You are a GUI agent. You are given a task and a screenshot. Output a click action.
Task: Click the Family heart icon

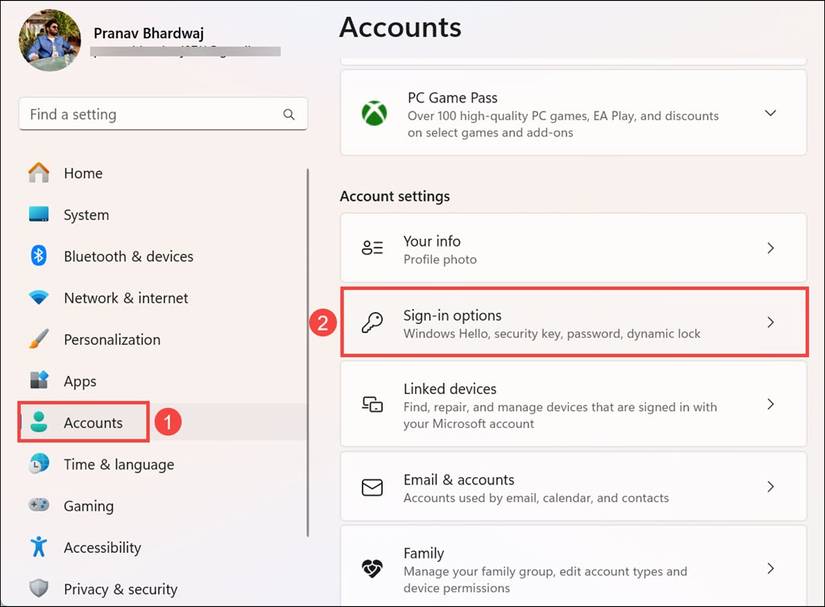372,568
